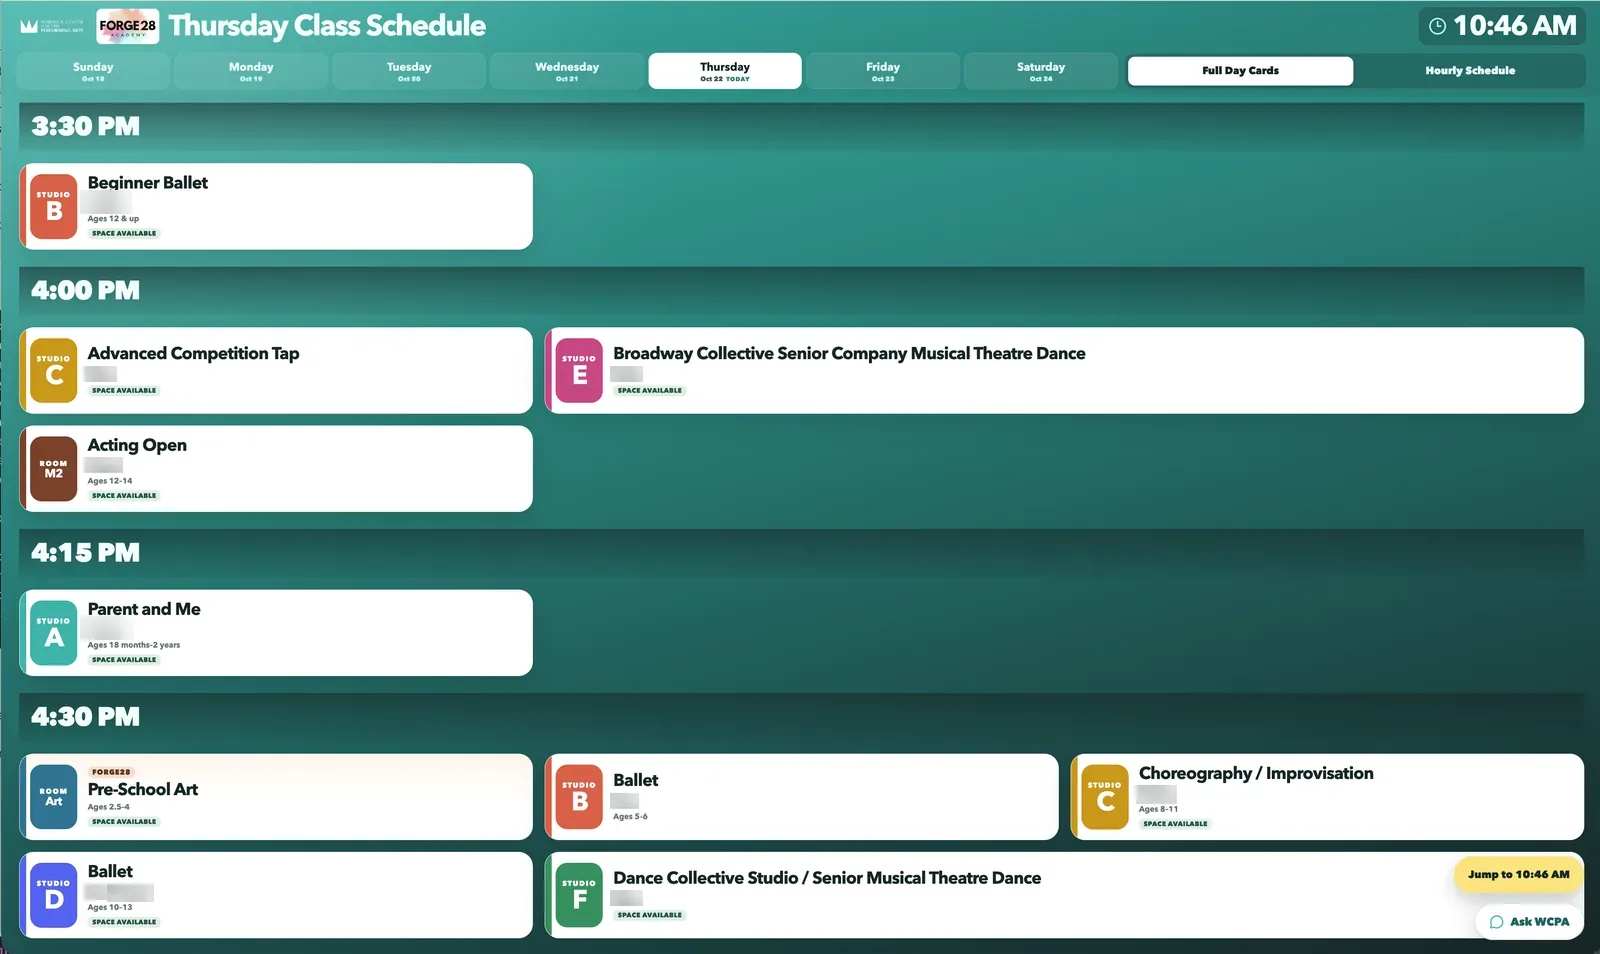Click the Studio C badge on Advanced Competition Tap
This screenshot has width=1600, height=954.
[x=54, y=371]
